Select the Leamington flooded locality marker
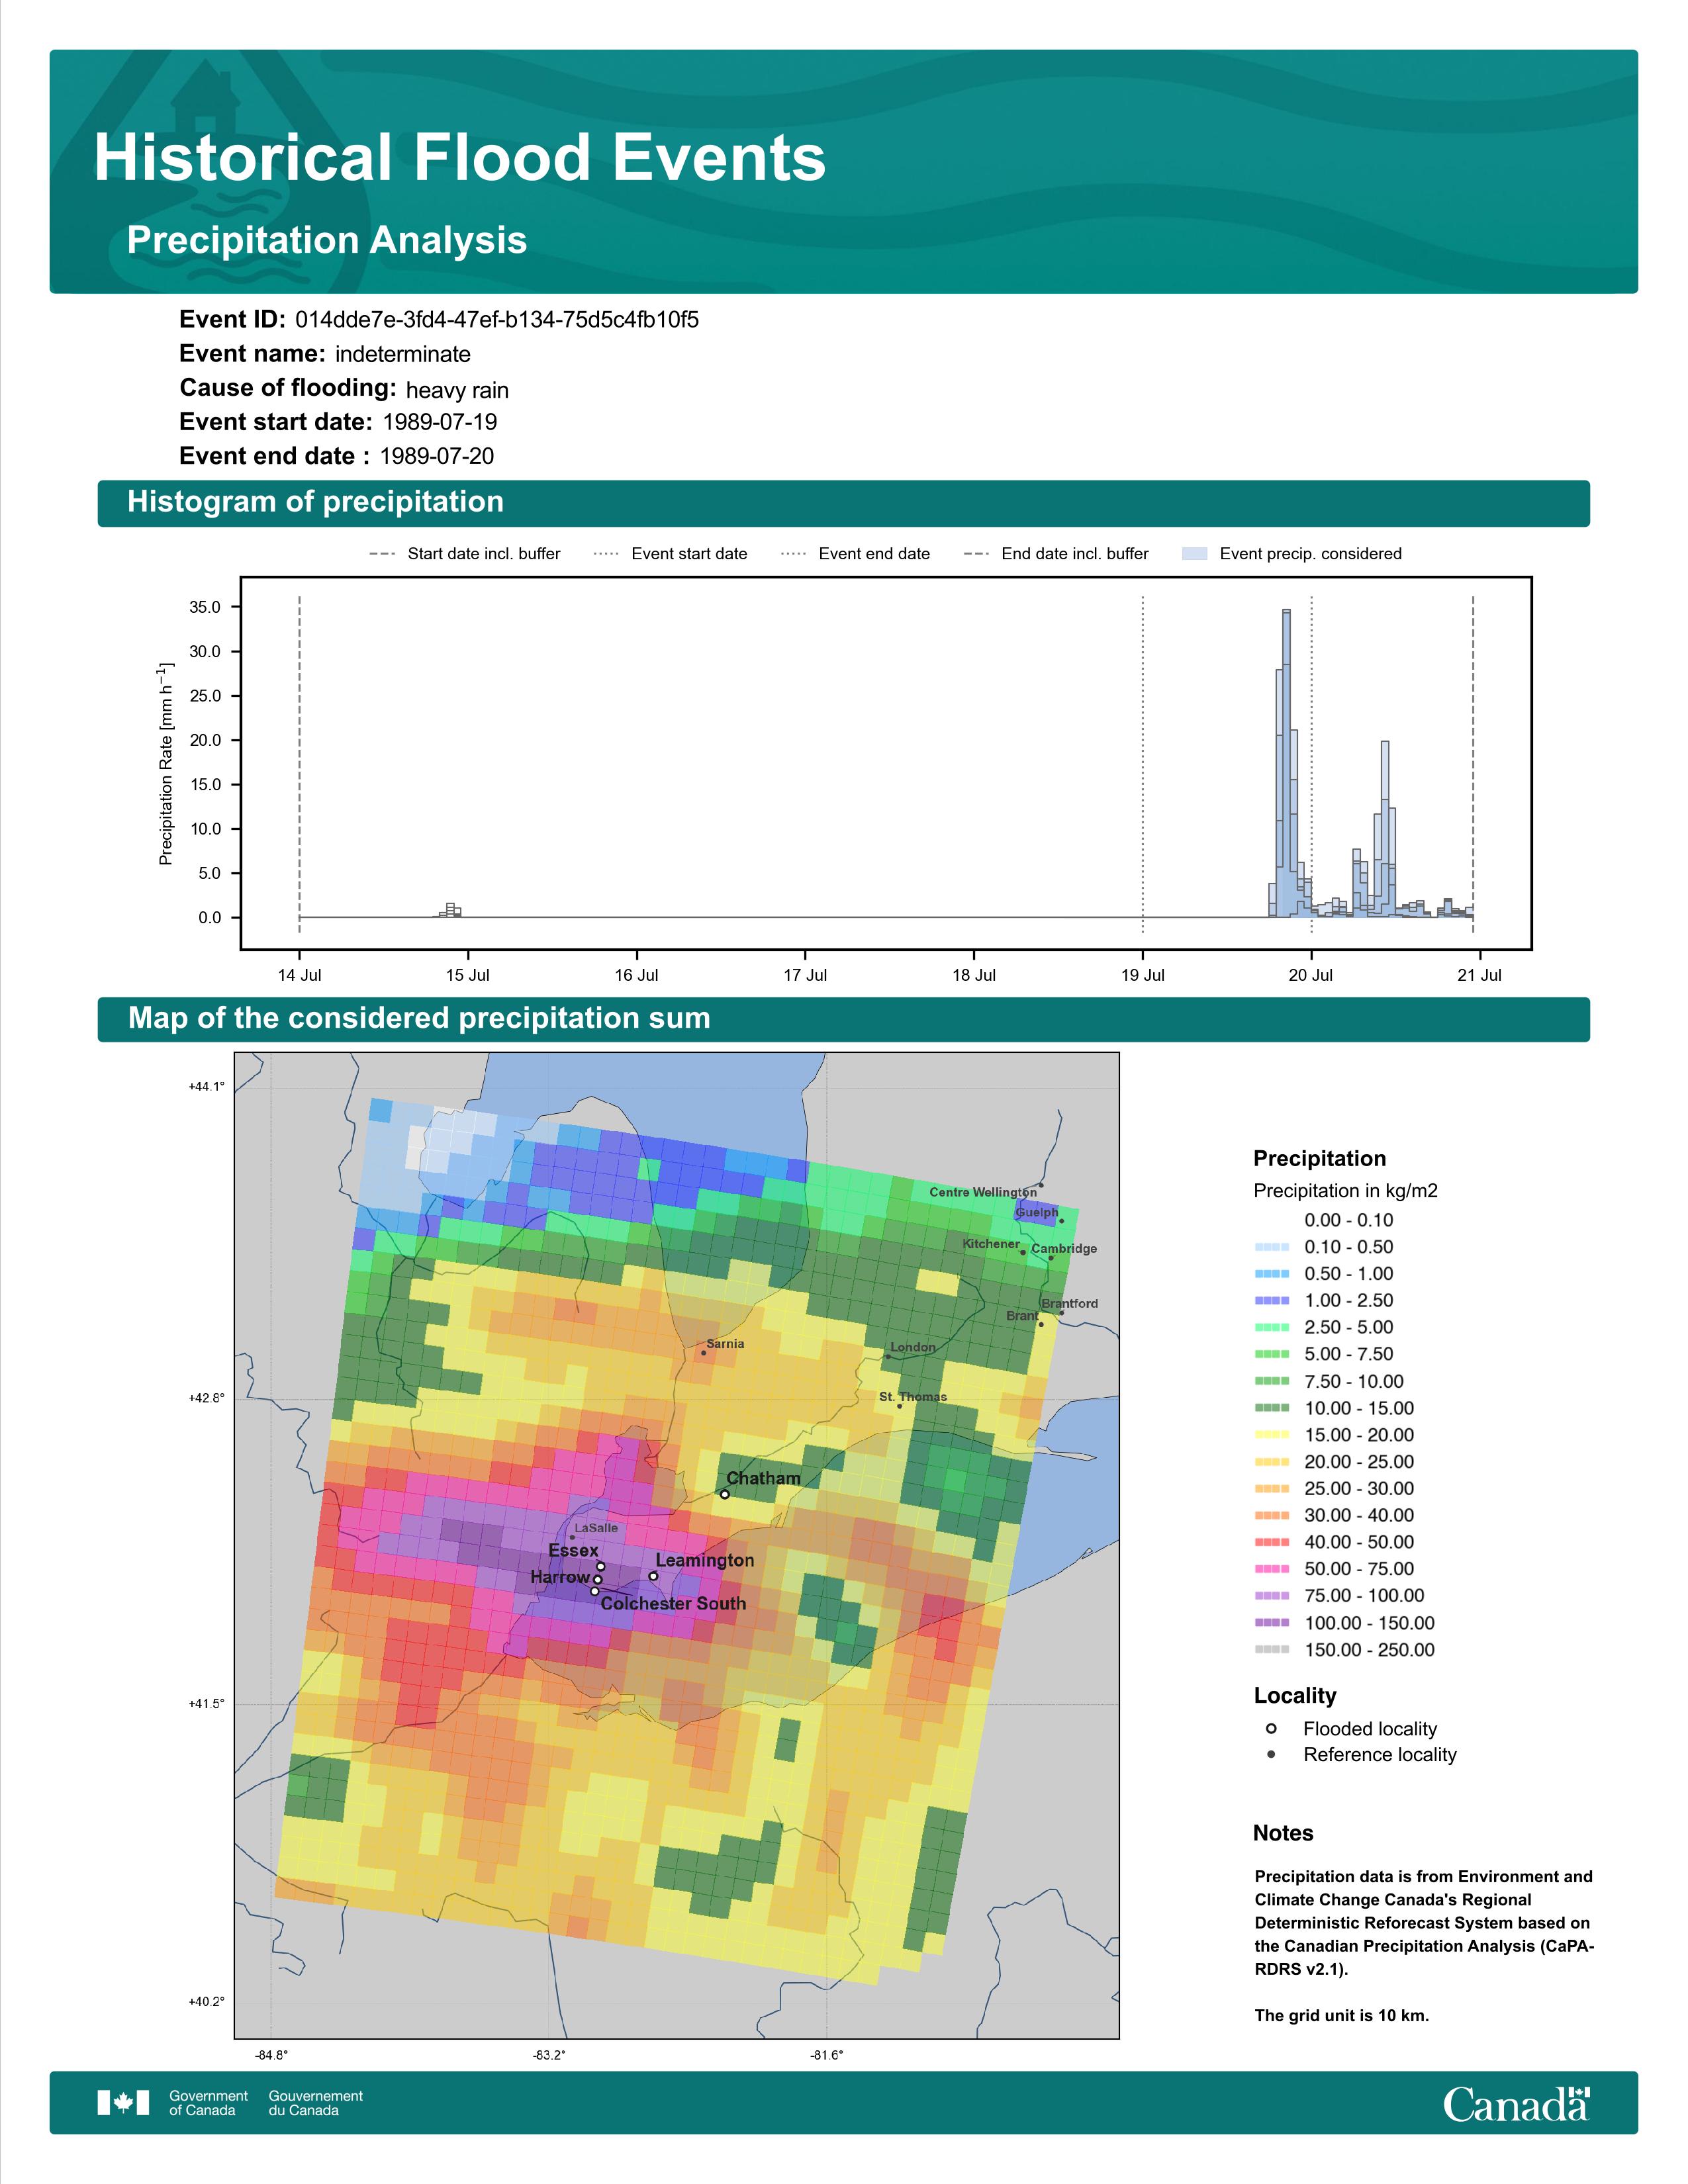 pyautogui.click(x=653, y=1576)
